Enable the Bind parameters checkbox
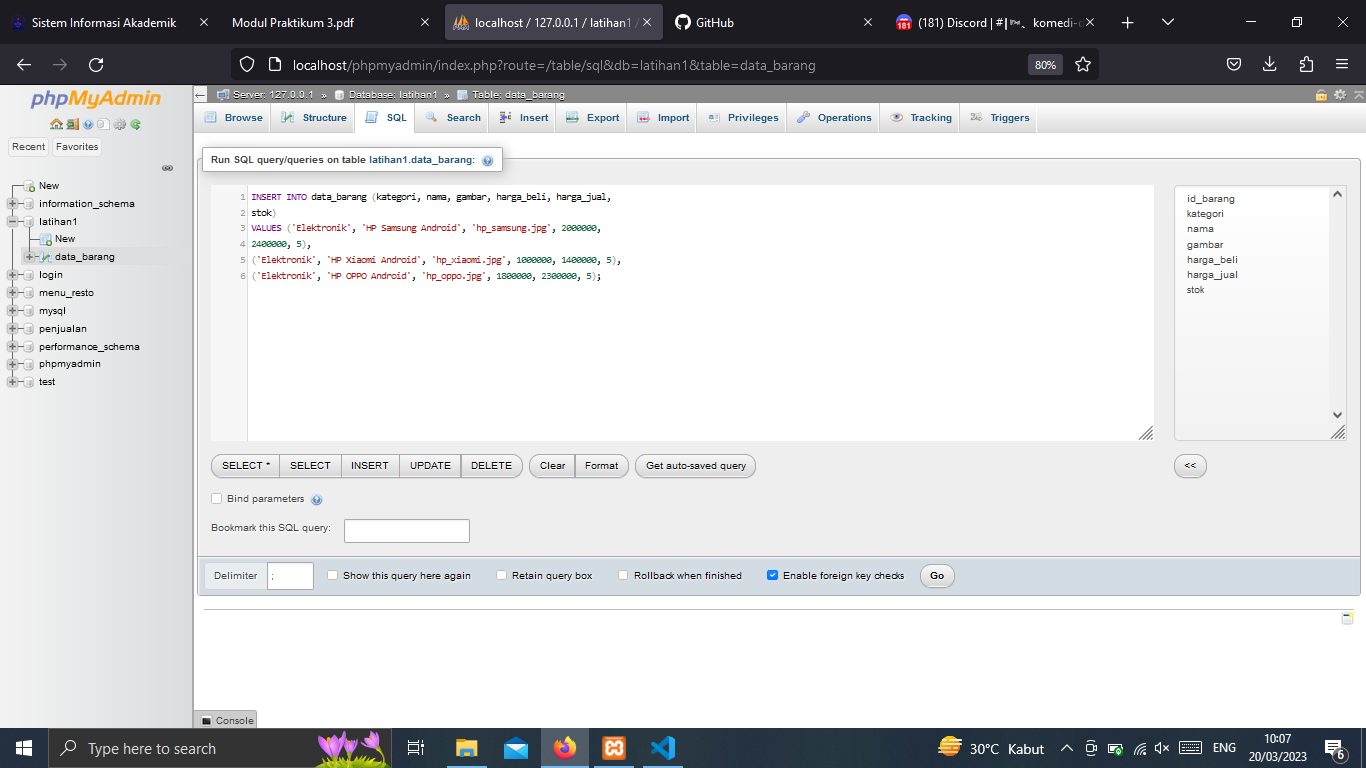1366x768 pixels. 216,499
